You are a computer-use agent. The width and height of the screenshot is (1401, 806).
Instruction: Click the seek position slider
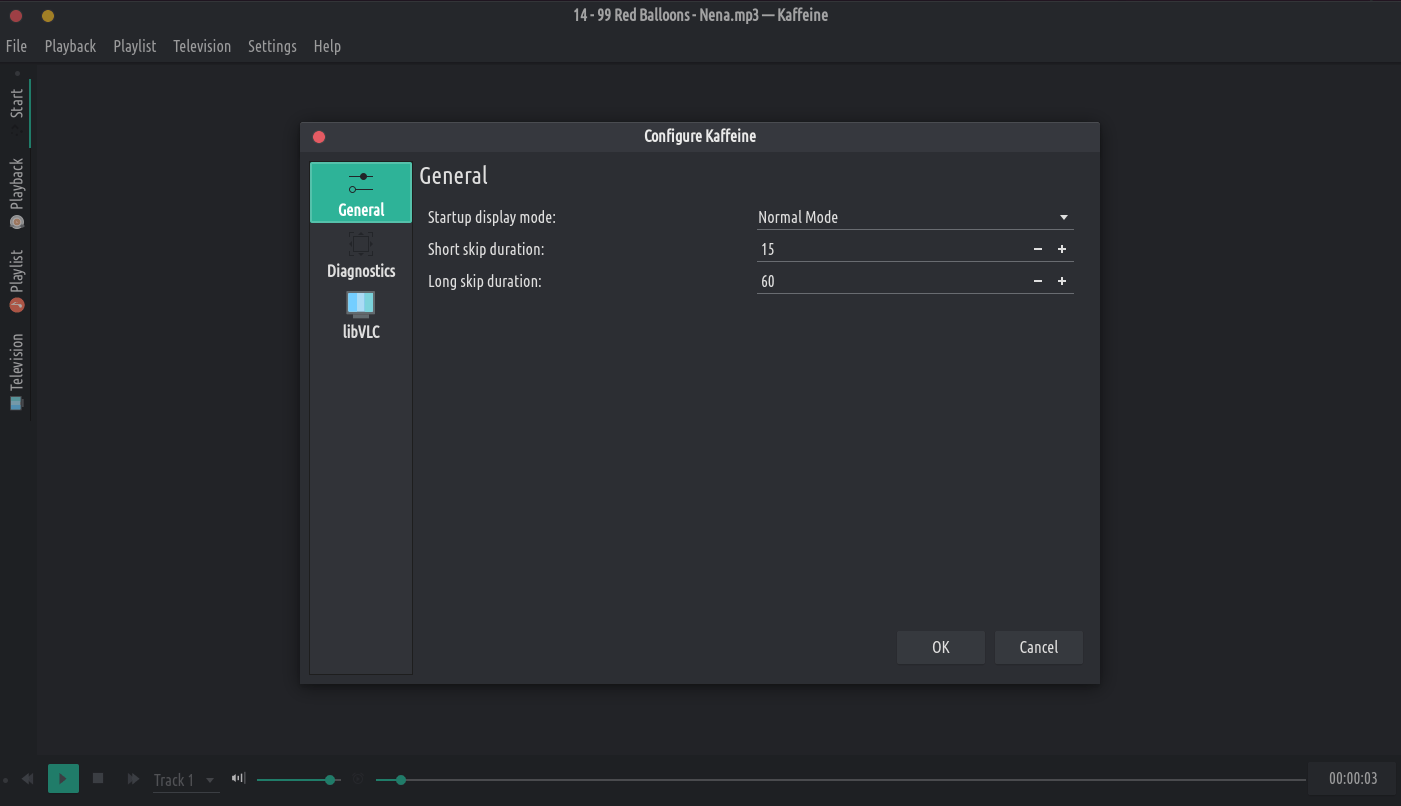coord(841,780)
